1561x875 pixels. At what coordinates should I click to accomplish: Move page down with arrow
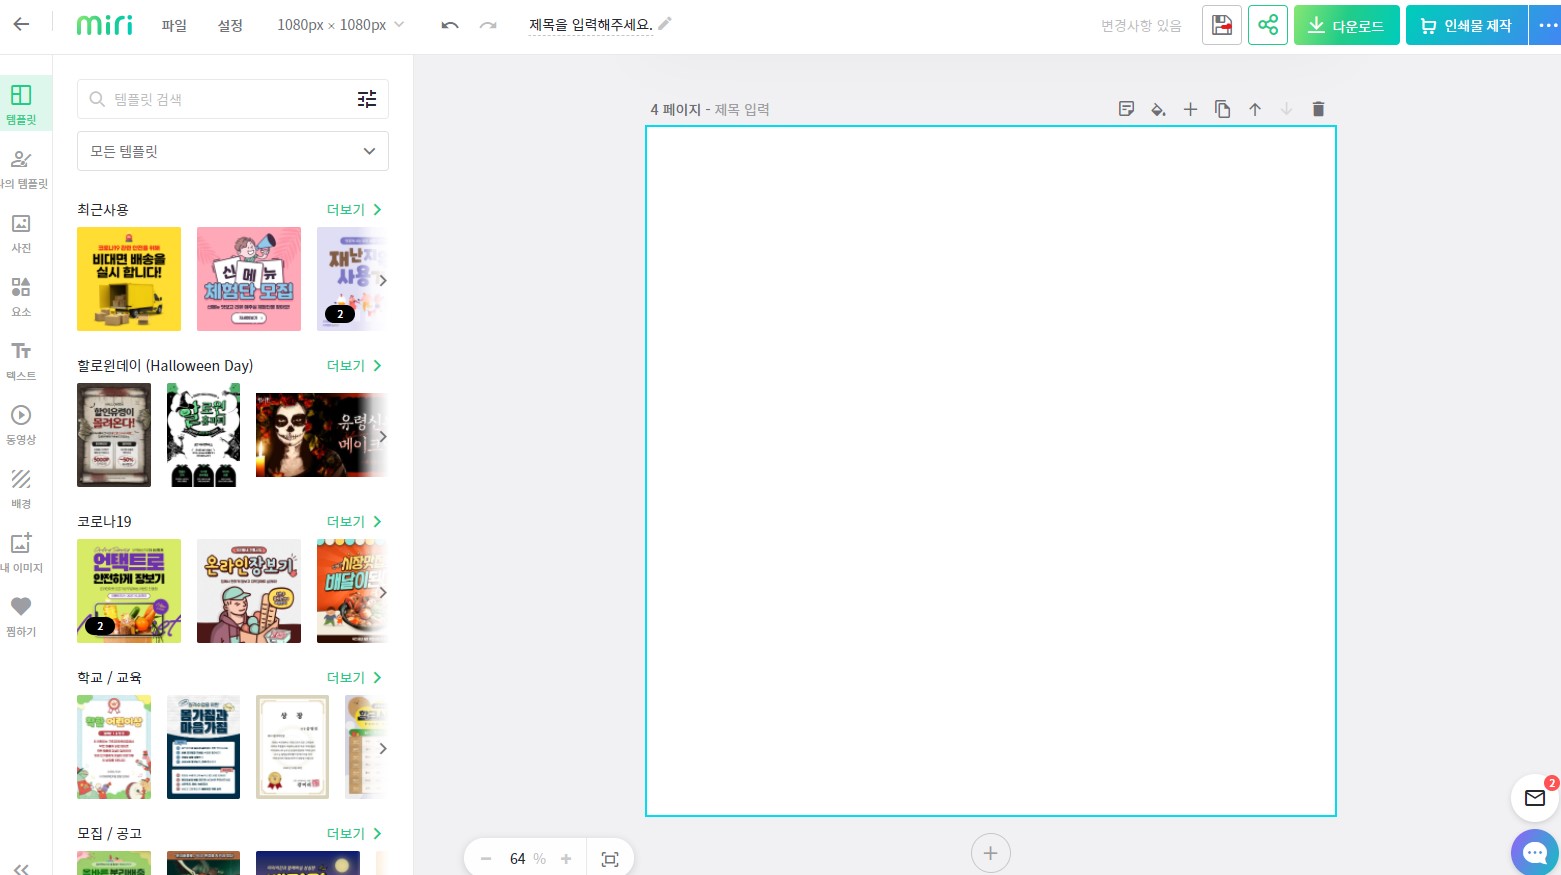(x=1287, y=109)
